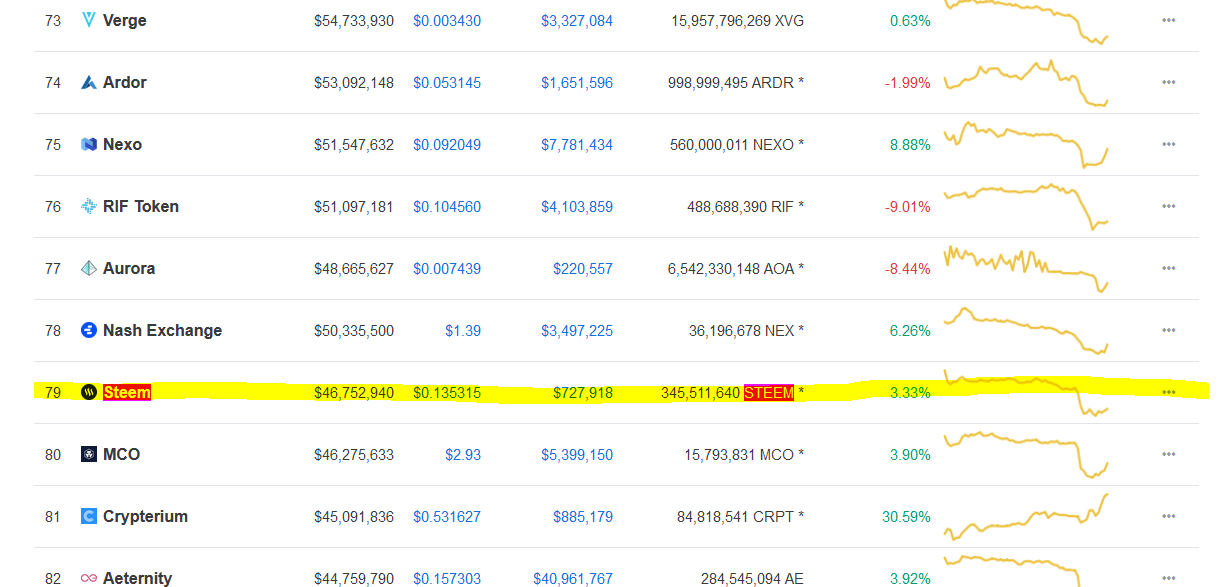Image resolution: width=1226 pixels, height=587 pixels.
Task: Open the MCO row more-options menu
Action: [1168, 454]
